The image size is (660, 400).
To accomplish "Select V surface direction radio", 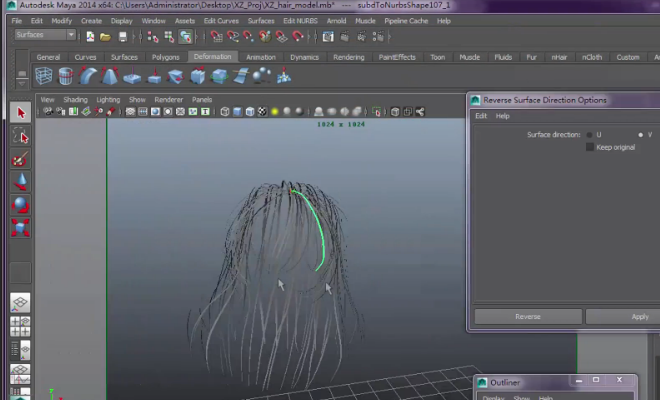I will [641, 135].
